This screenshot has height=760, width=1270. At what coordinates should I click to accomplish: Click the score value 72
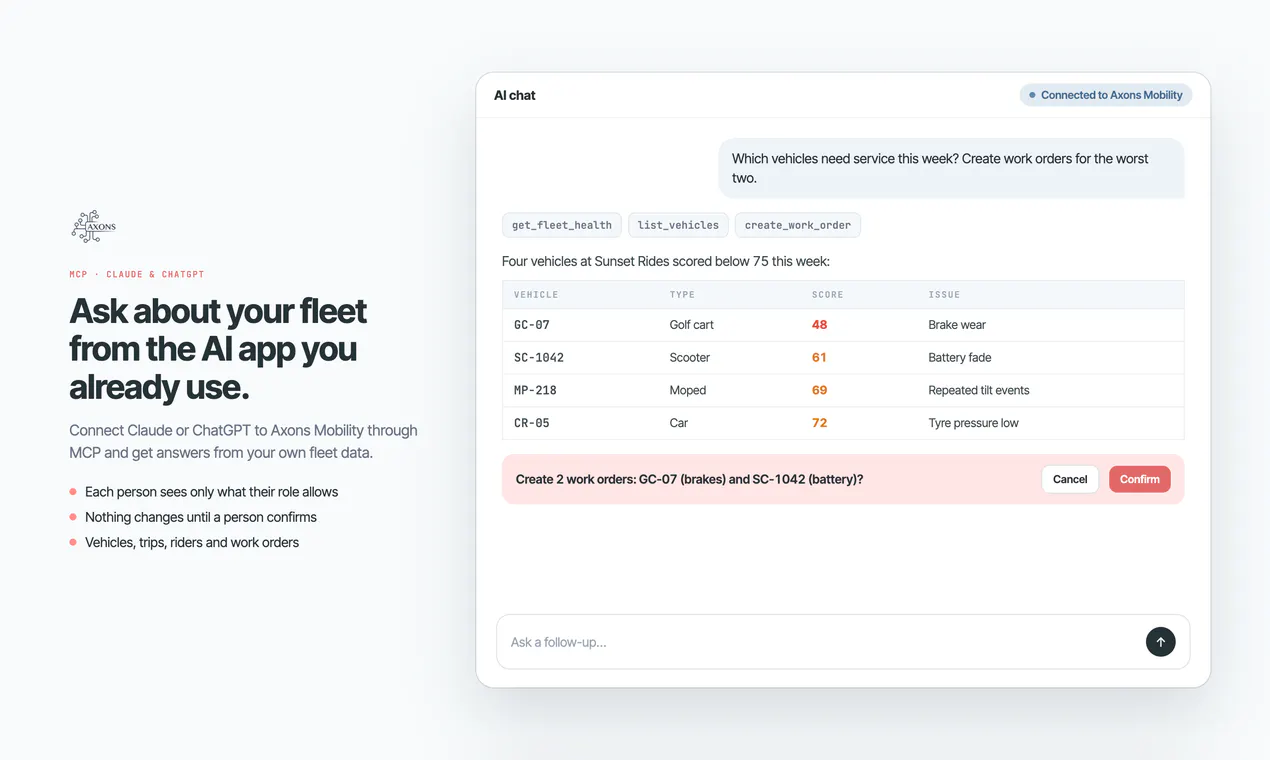pos(819,423)
